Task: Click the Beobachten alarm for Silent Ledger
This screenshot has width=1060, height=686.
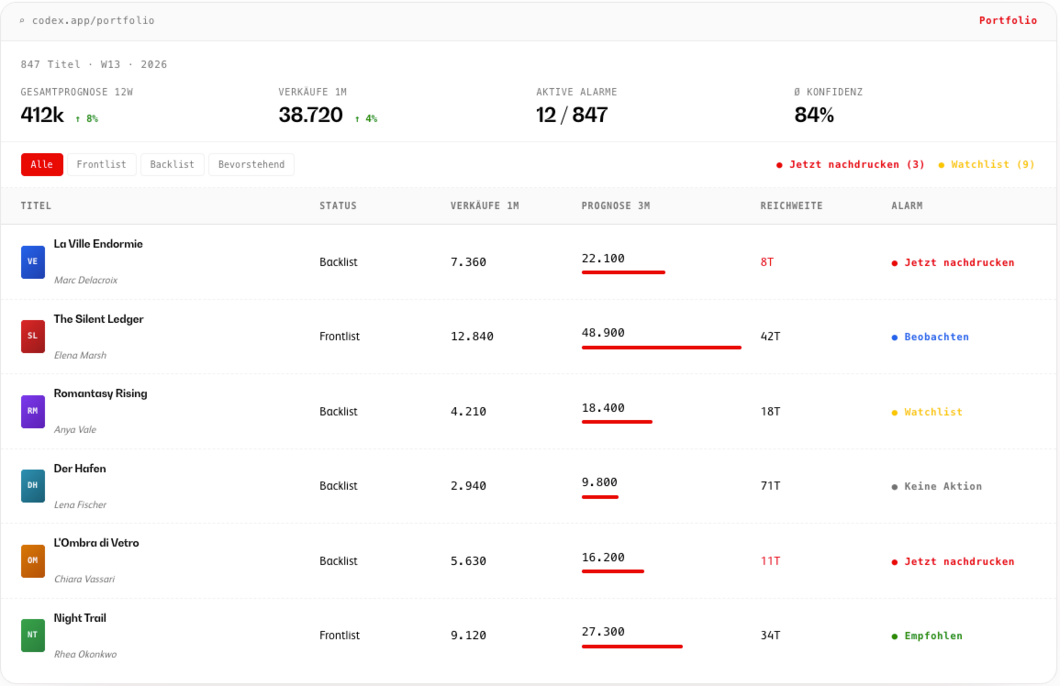Action: 930,337
